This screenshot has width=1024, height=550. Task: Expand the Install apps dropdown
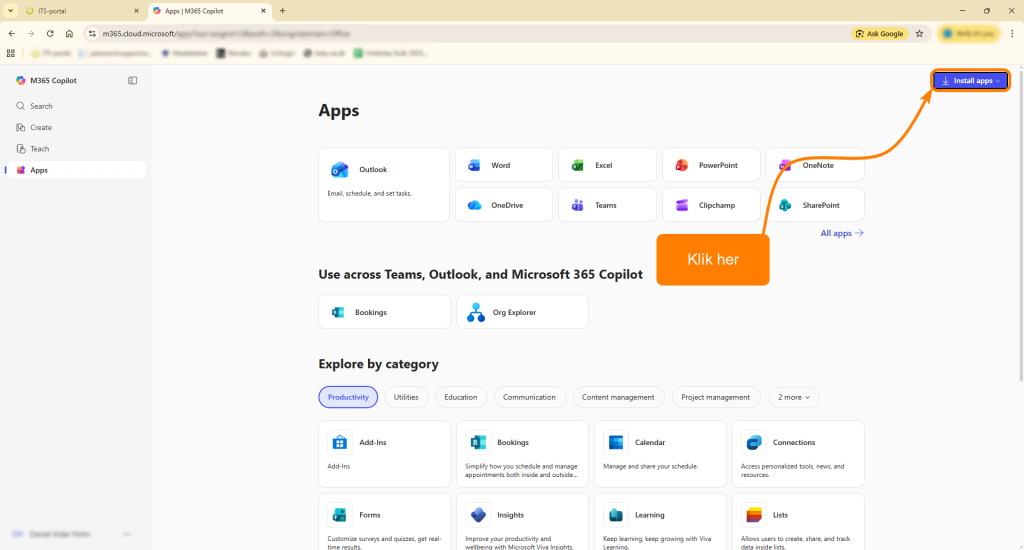click(970, 80)
